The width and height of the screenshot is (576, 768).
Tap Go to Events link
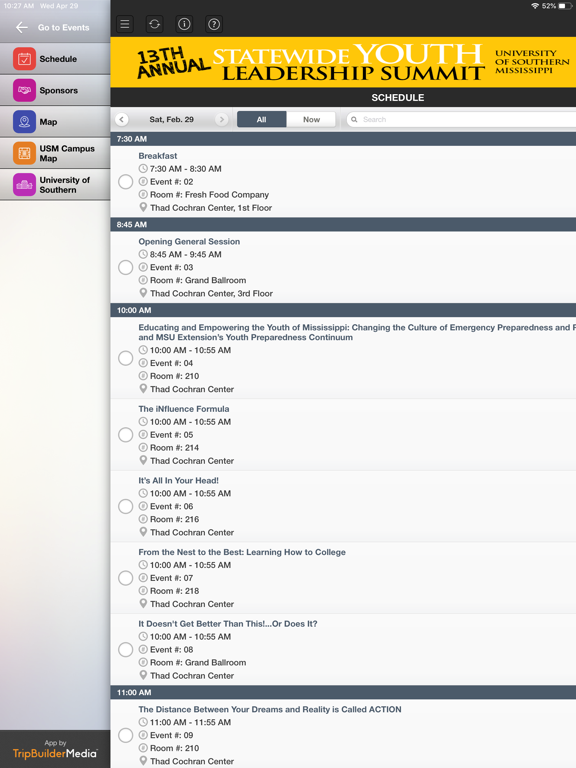point(64,27)
